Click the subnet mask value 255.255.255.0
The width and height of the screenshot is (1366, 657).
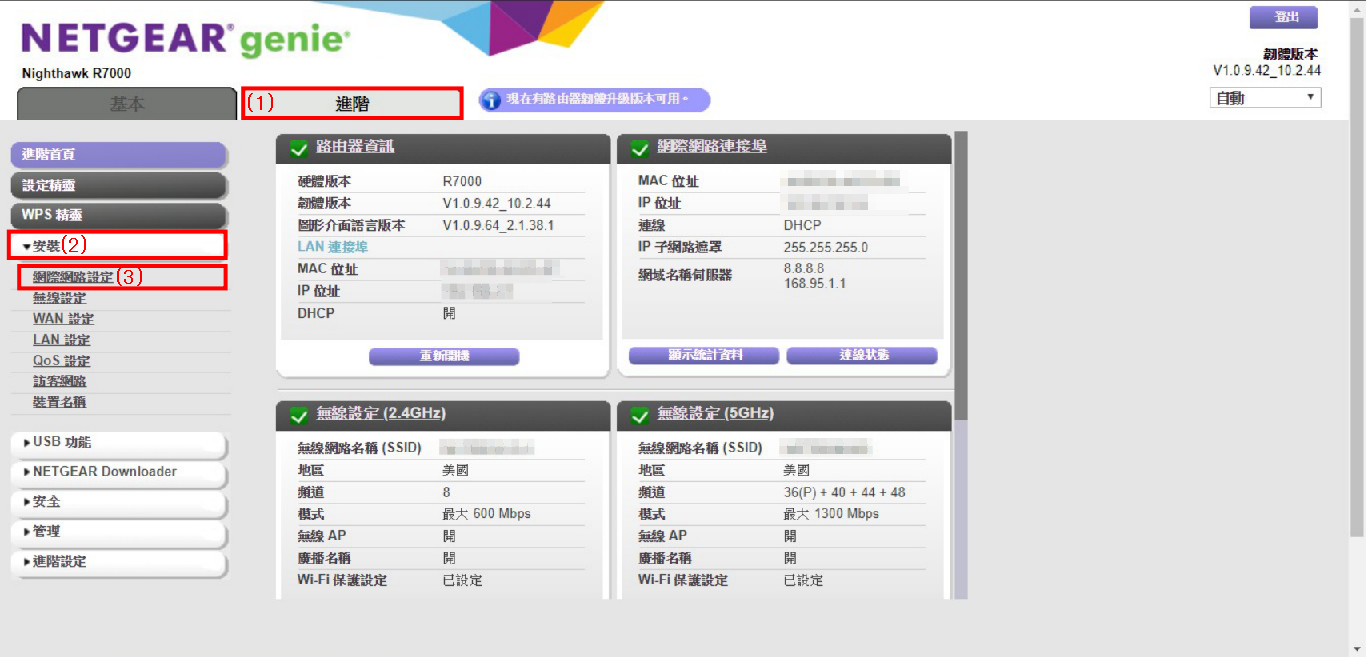(x=826, y=247)
